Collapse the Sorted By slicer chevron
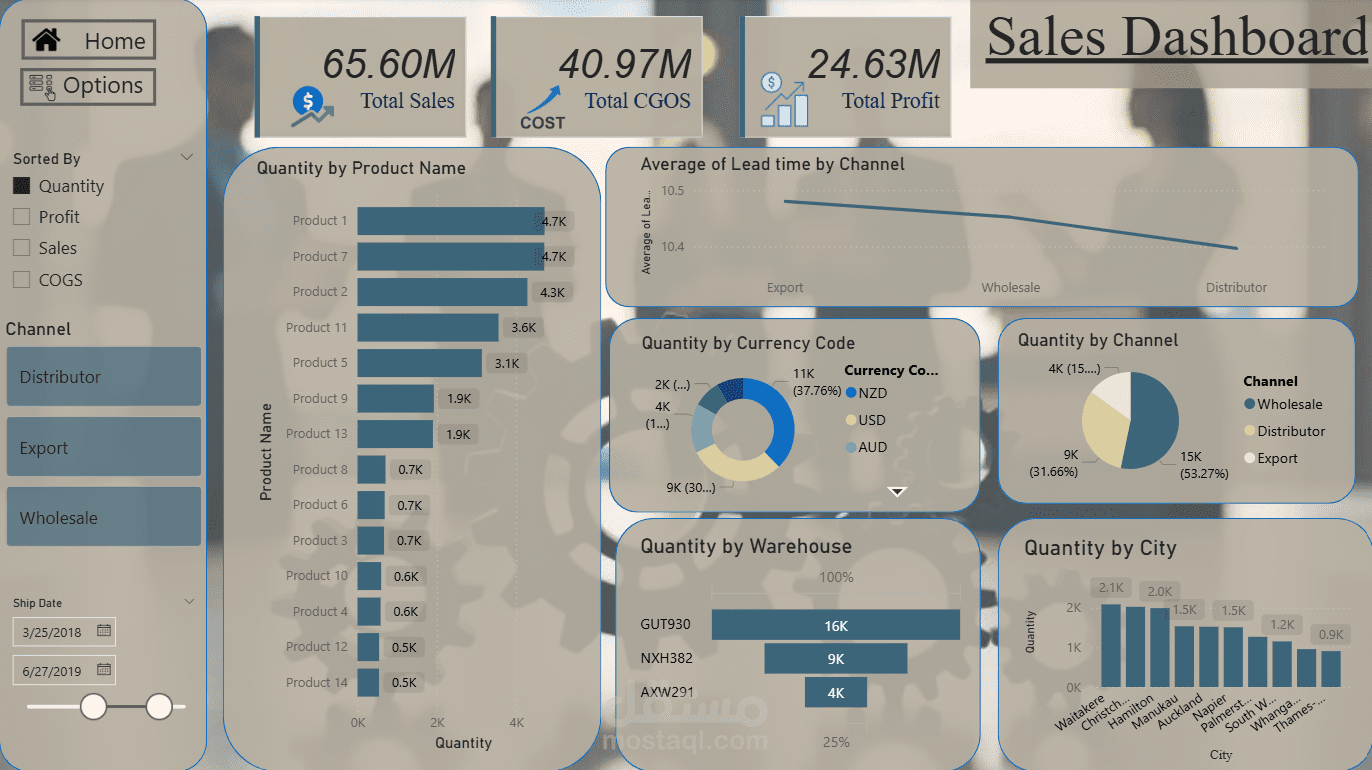The height and width of the screenshot is (770, 1372). (186, 157)
